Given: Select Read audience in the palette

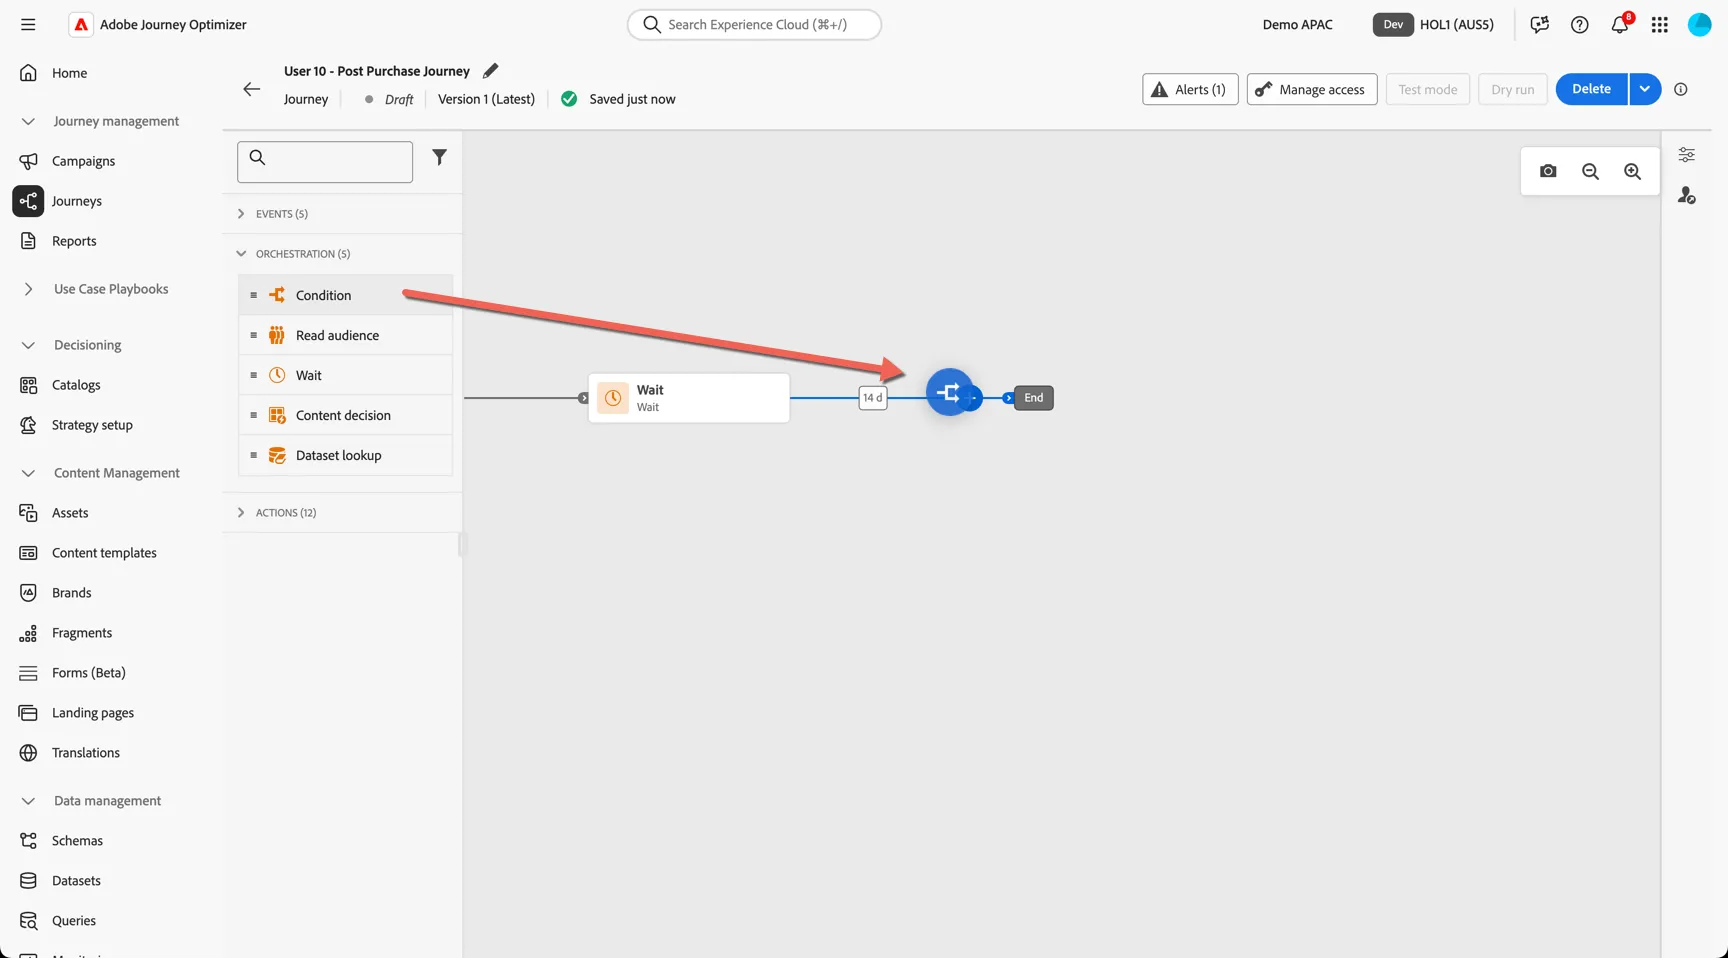Looking at the screenshot, I should [x=345, y=335].
